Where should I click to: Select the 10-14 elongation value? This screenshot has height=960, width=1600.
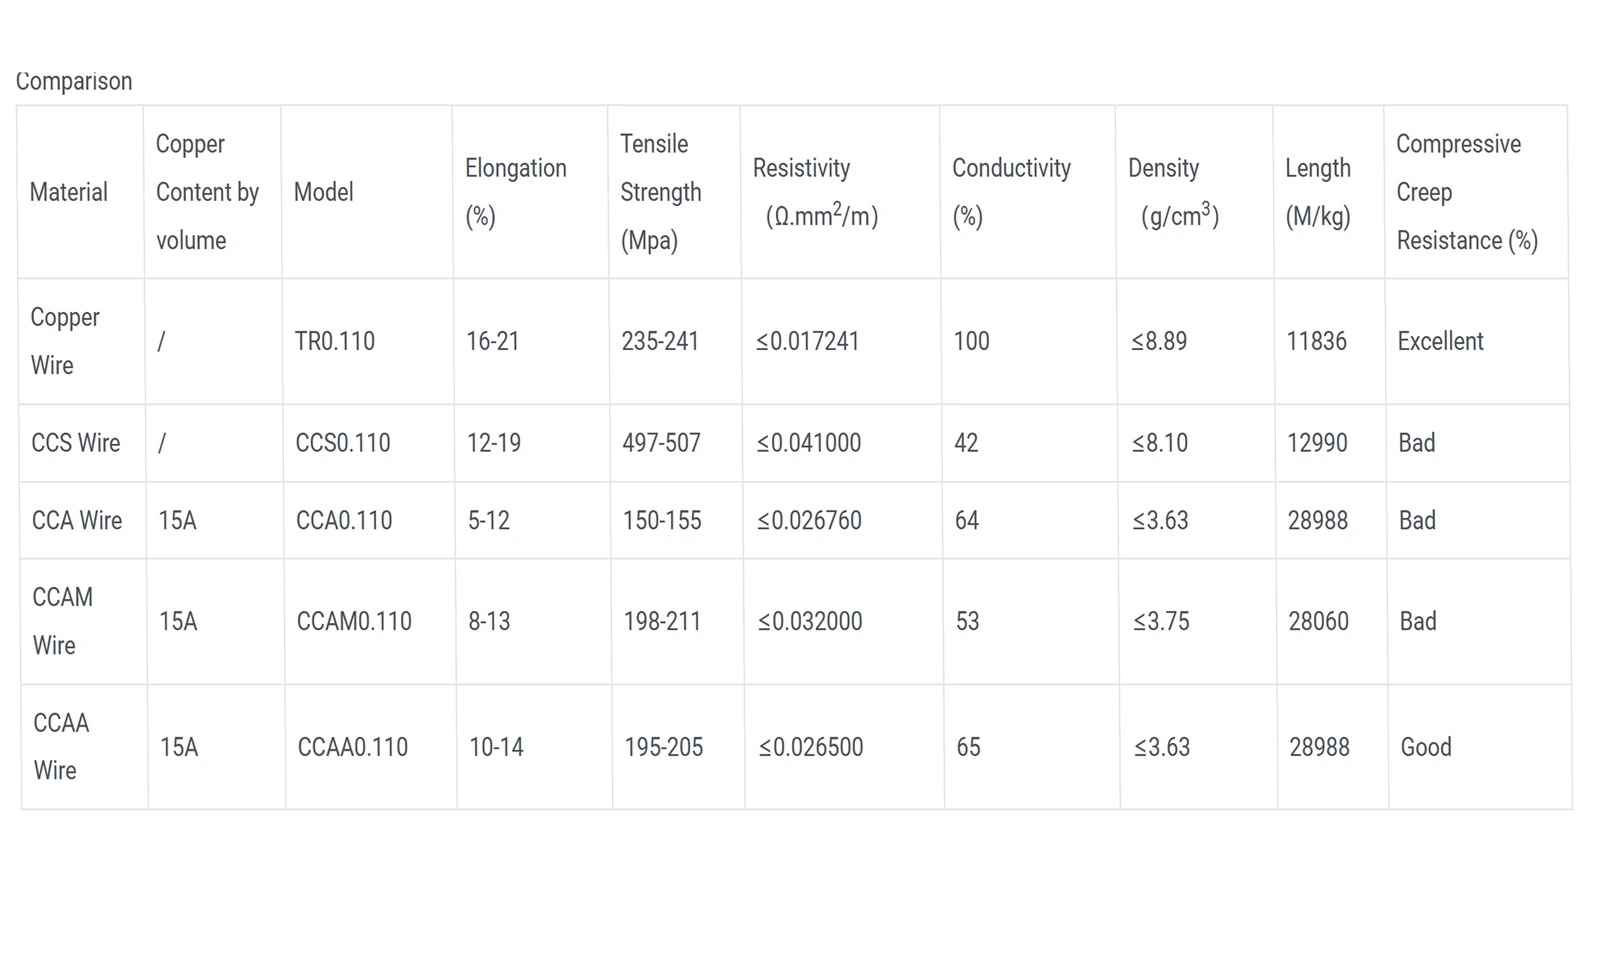(497, 747)
